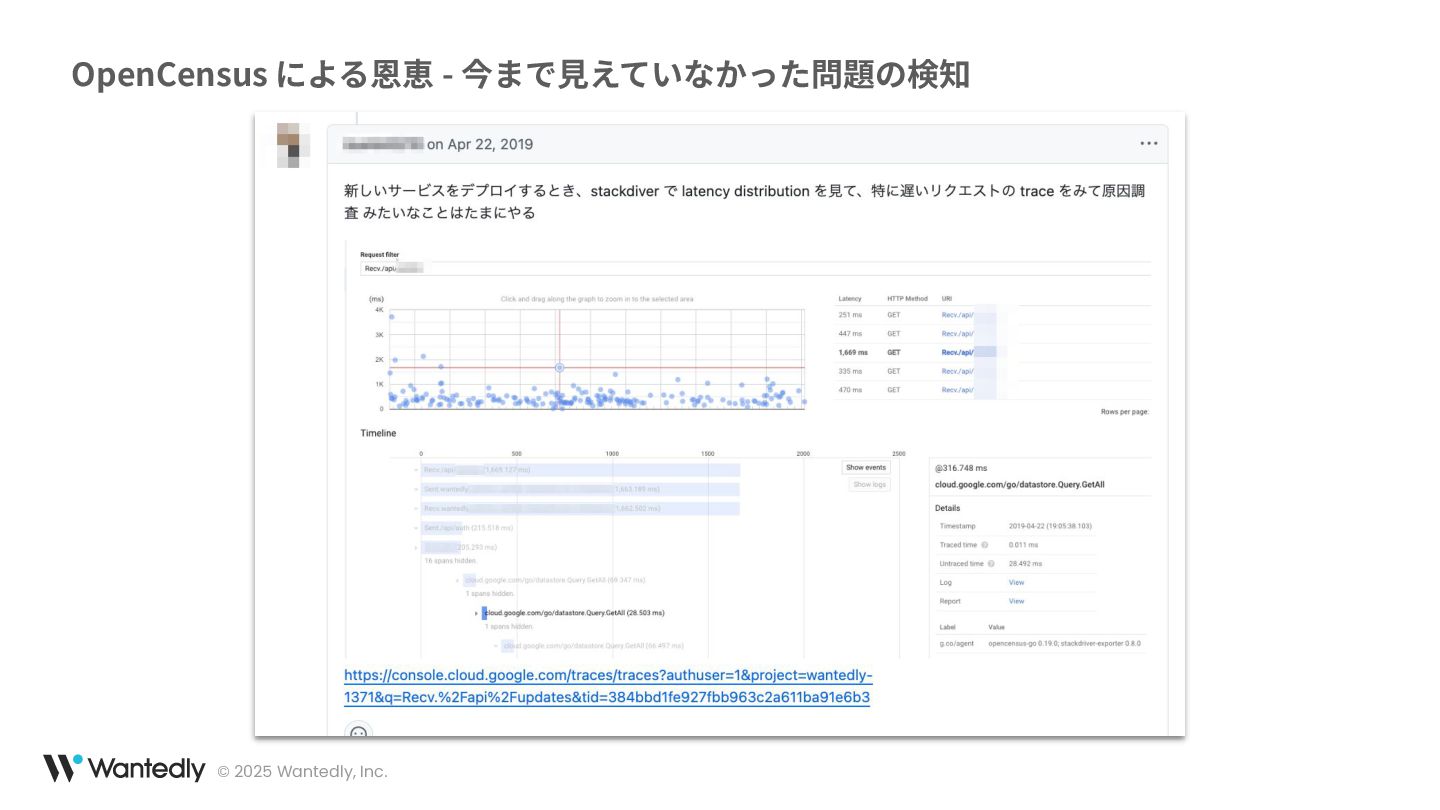Click the top-left 4K-range outlier point in the scatter plot

tap(391, 317)
